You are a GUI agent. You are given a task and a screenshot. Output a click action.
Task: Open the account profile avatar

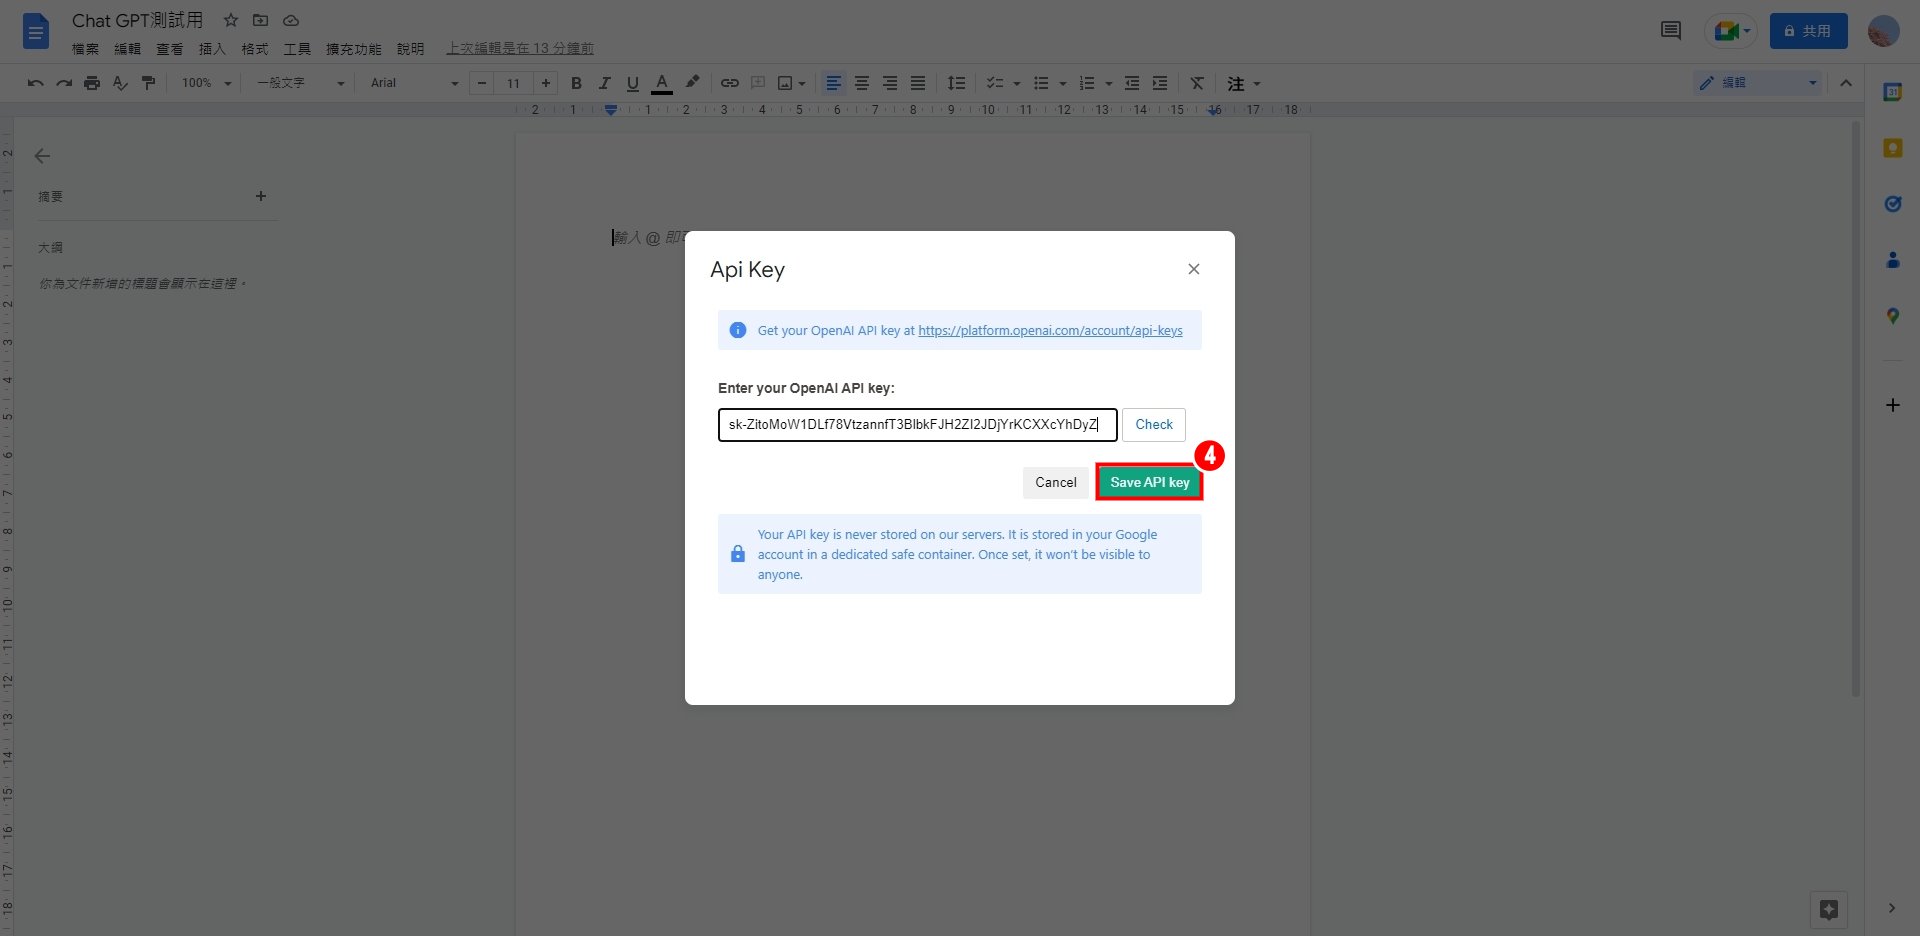[1883, 31]
